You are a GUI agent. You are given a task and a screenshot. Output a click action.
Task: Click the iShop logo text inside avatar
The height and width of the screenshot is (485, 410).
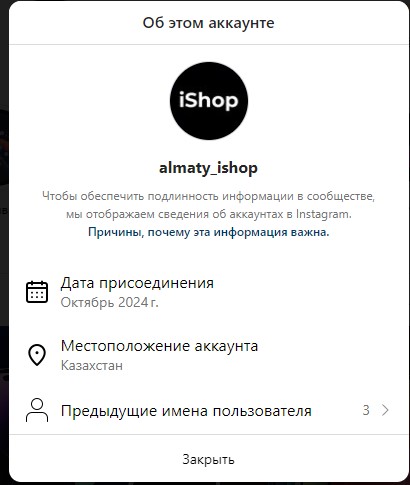coord(209,100)
